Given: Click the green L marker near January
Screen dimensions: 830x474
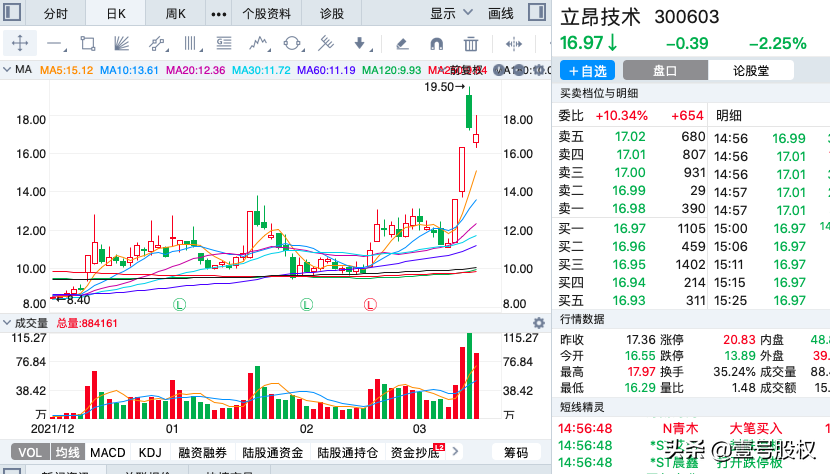Looking at the screenshot, I should pyautogui.click(x=179, y=305).
